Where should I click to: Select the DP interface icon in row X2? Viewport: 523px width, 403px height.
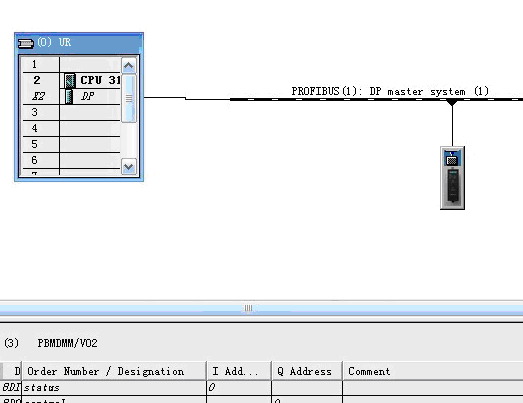tap(69, 97)
